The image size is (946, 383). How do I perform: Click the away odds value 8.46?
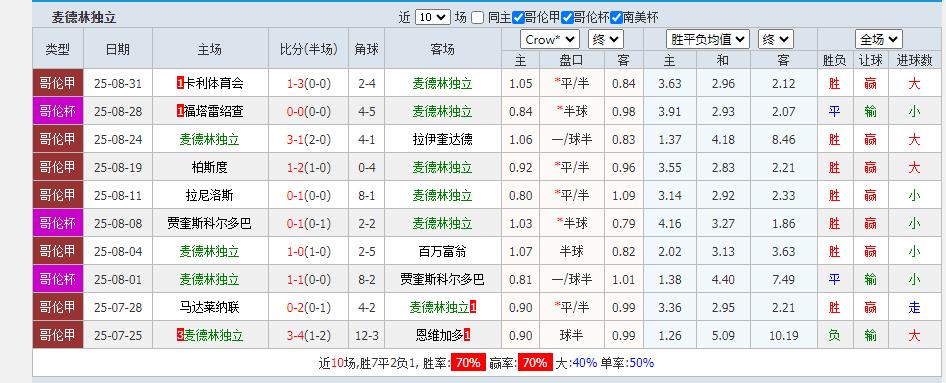(784, 139)
